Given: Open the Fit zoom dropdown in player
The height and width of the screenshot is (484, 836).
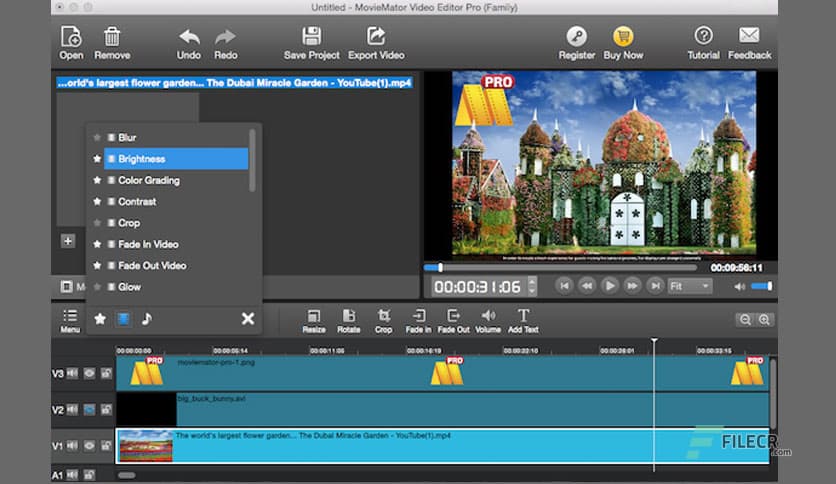Looking at the screenshot, I should click(690, 286).
